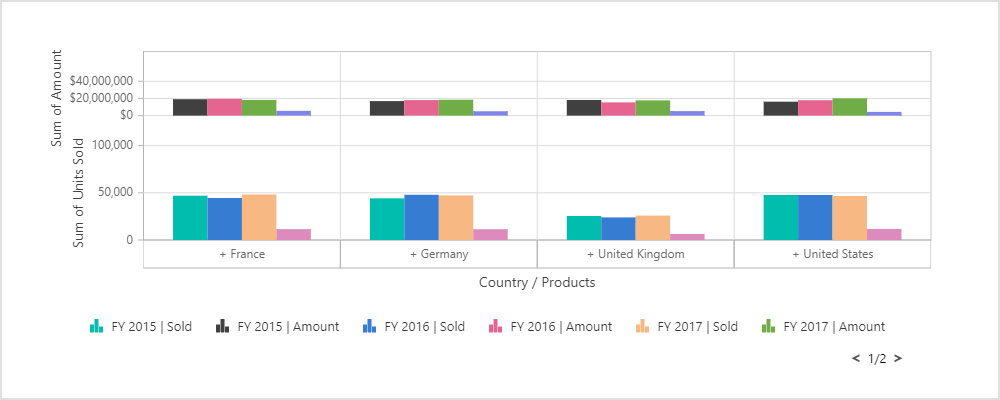The width and height of the screenshot is (1000, 400).
Task: Go to next legend page arrow
Action: (898, 358)
